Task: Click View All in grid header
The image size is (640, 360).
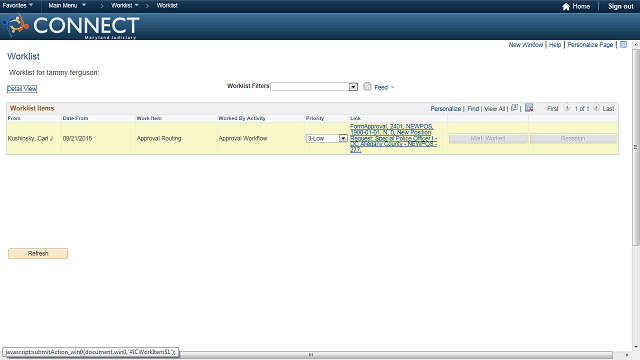Action: coord(494,109)
